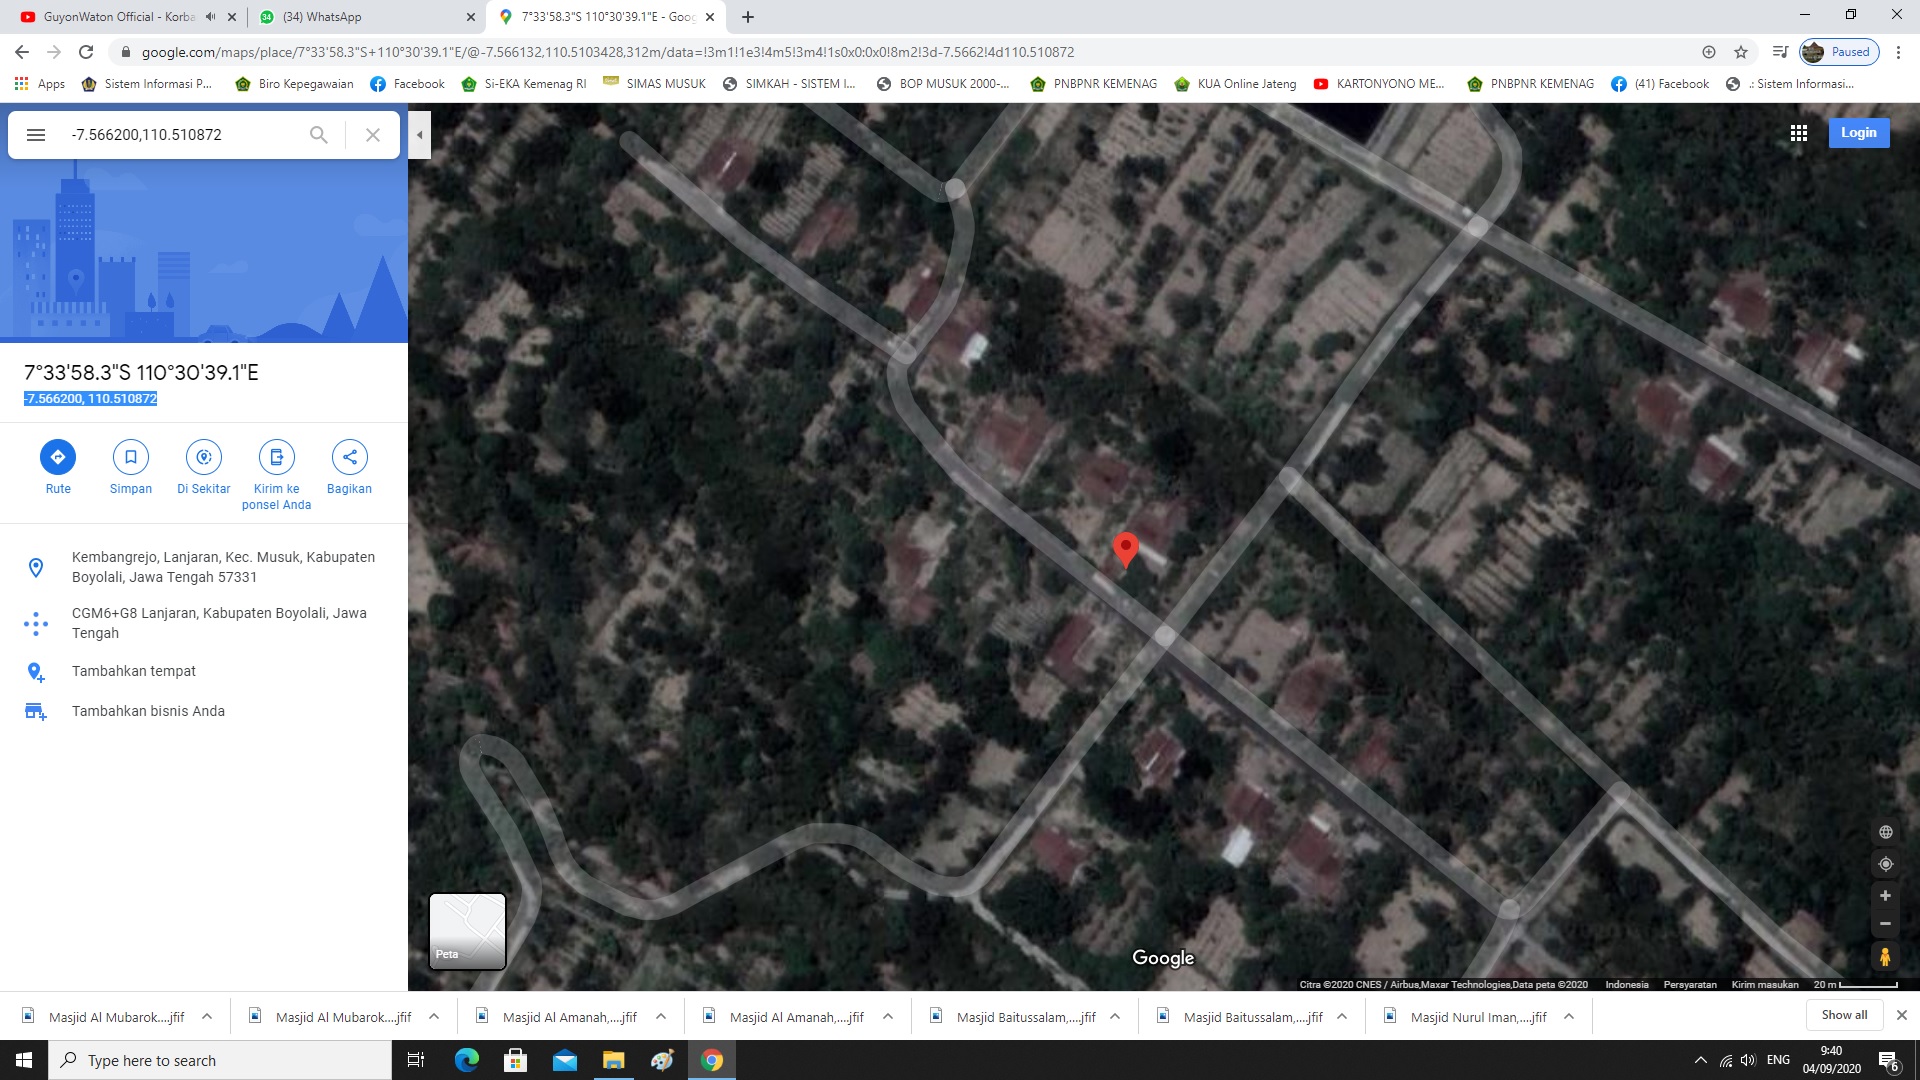1920x1080 pixels.
Task: Click Tambahkan tempat link
Action: pos(134,671)
